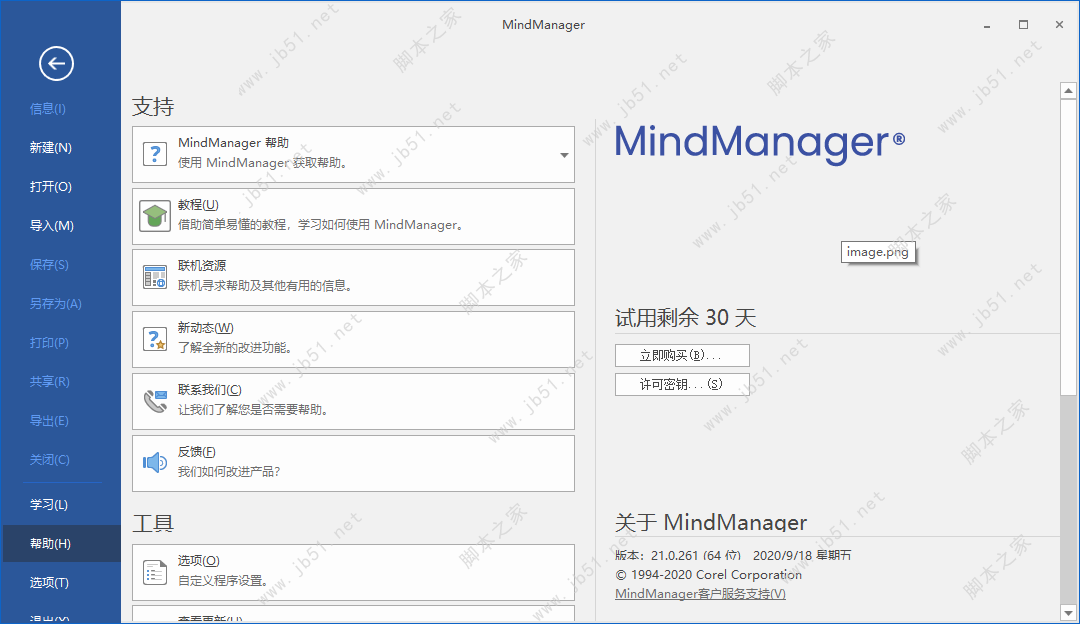This screenshot has width=1080, height=624.
Task: Open the 联机资源 entry title
Action: pyautogui.click(x=202, y=266)
